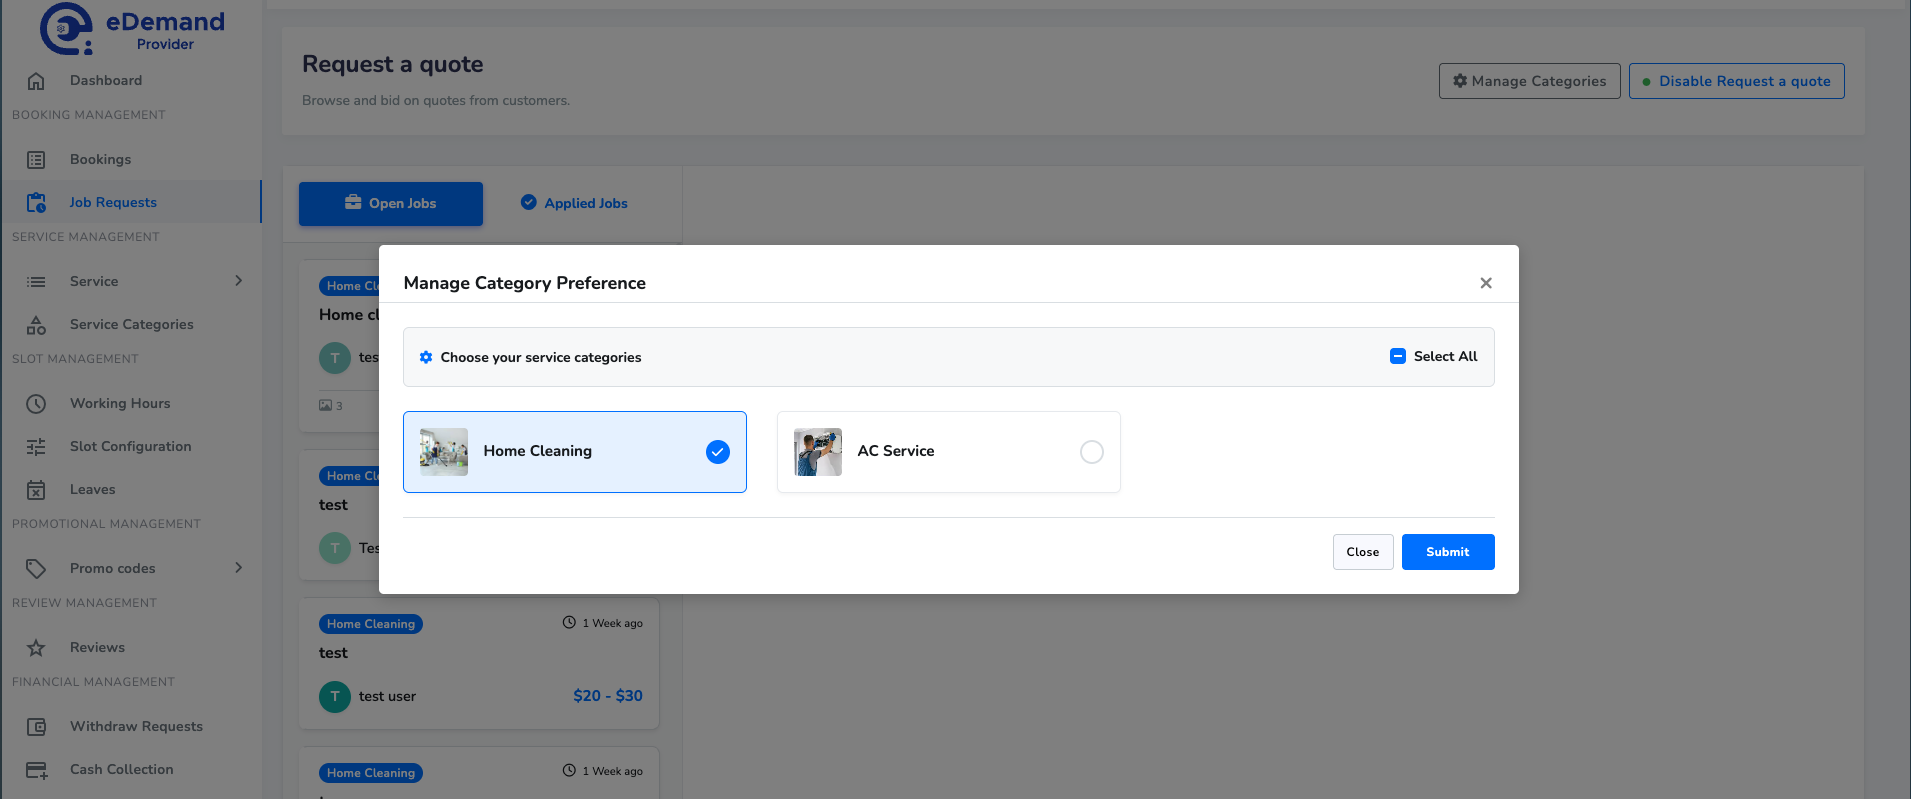Image resolution: width=1911 pixels, height=799 pixels.
Task: Click Disable Request a quote button
Action: click(x=1737, y=81)
